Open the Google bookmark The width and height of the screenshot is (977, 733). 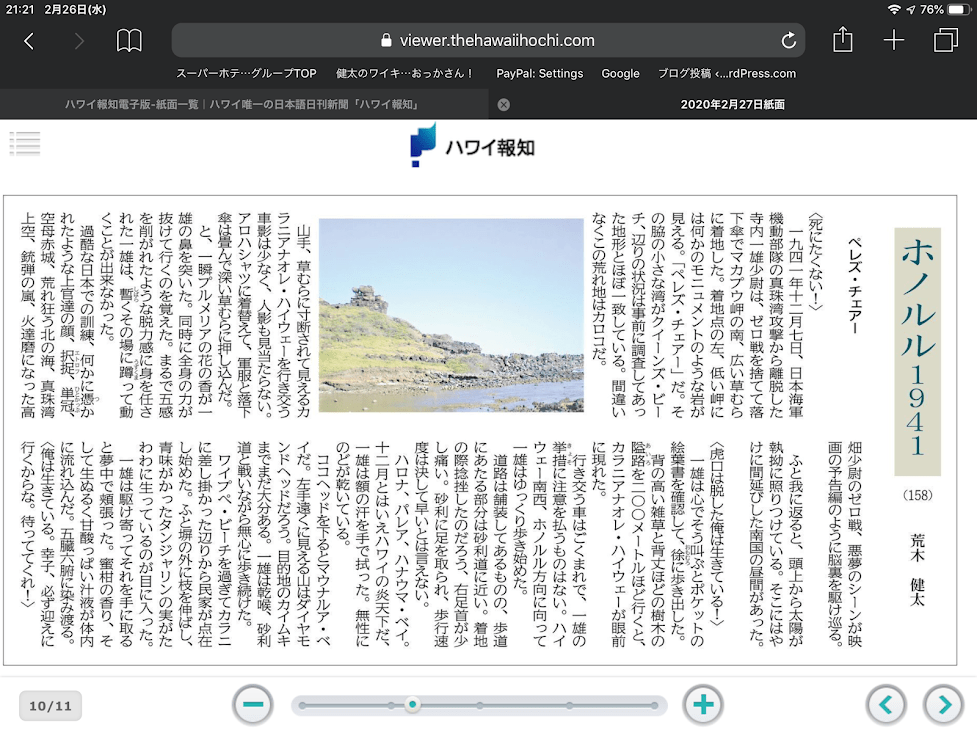pyautogui.click(x=620, y=73)
